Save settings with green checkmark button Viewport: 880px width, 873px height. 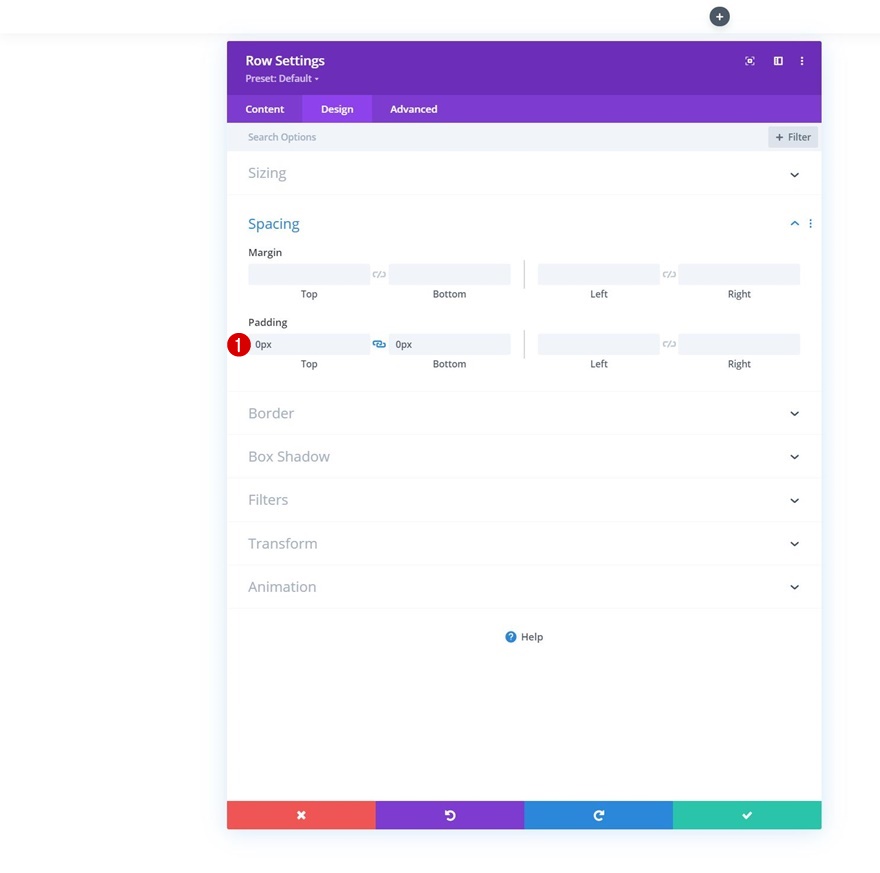pos(747,815)
